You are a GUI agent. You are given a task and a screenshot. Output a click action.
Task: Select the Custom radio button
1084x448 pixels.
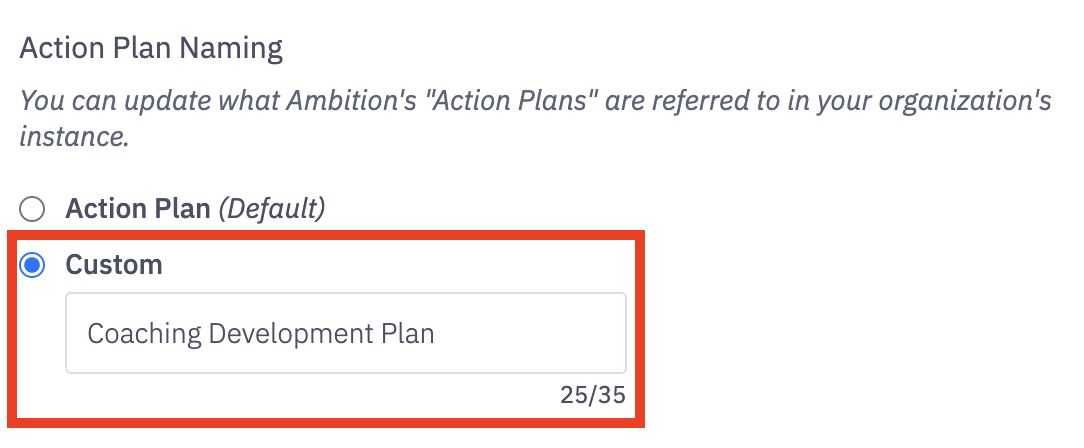pos(33,265)
